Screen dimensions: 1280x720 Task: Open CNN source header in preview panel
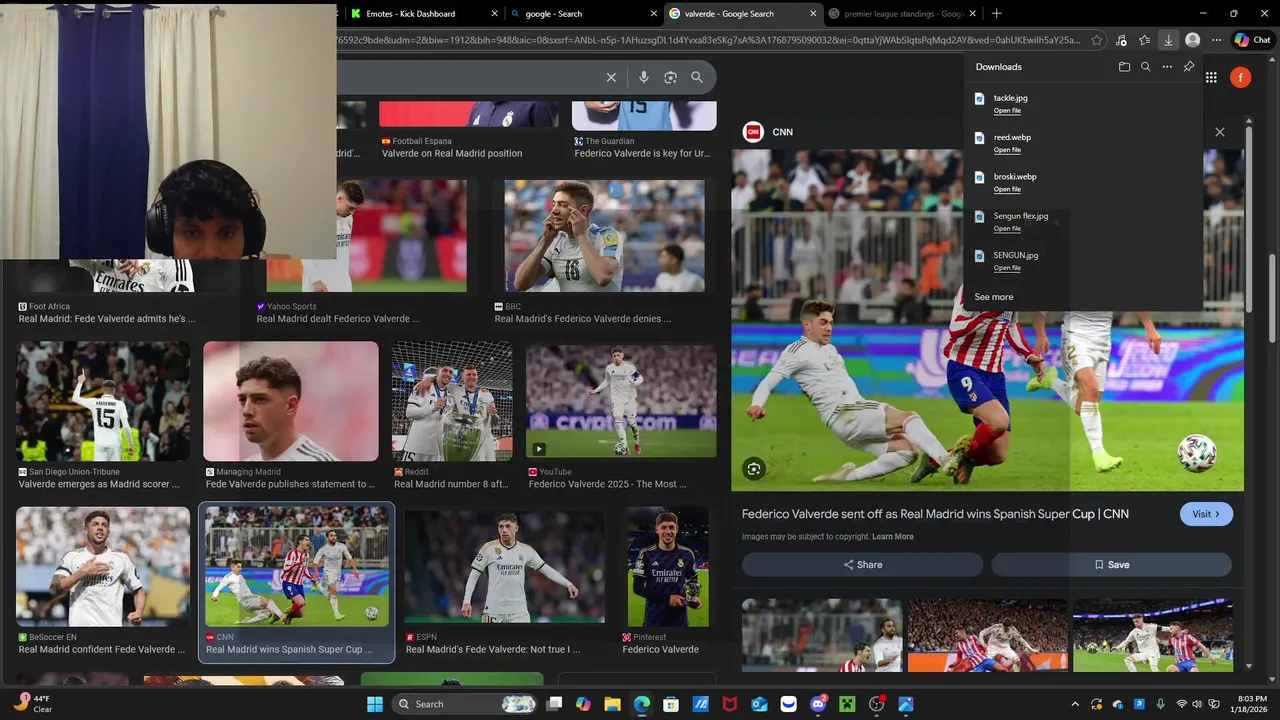point(768,132)
